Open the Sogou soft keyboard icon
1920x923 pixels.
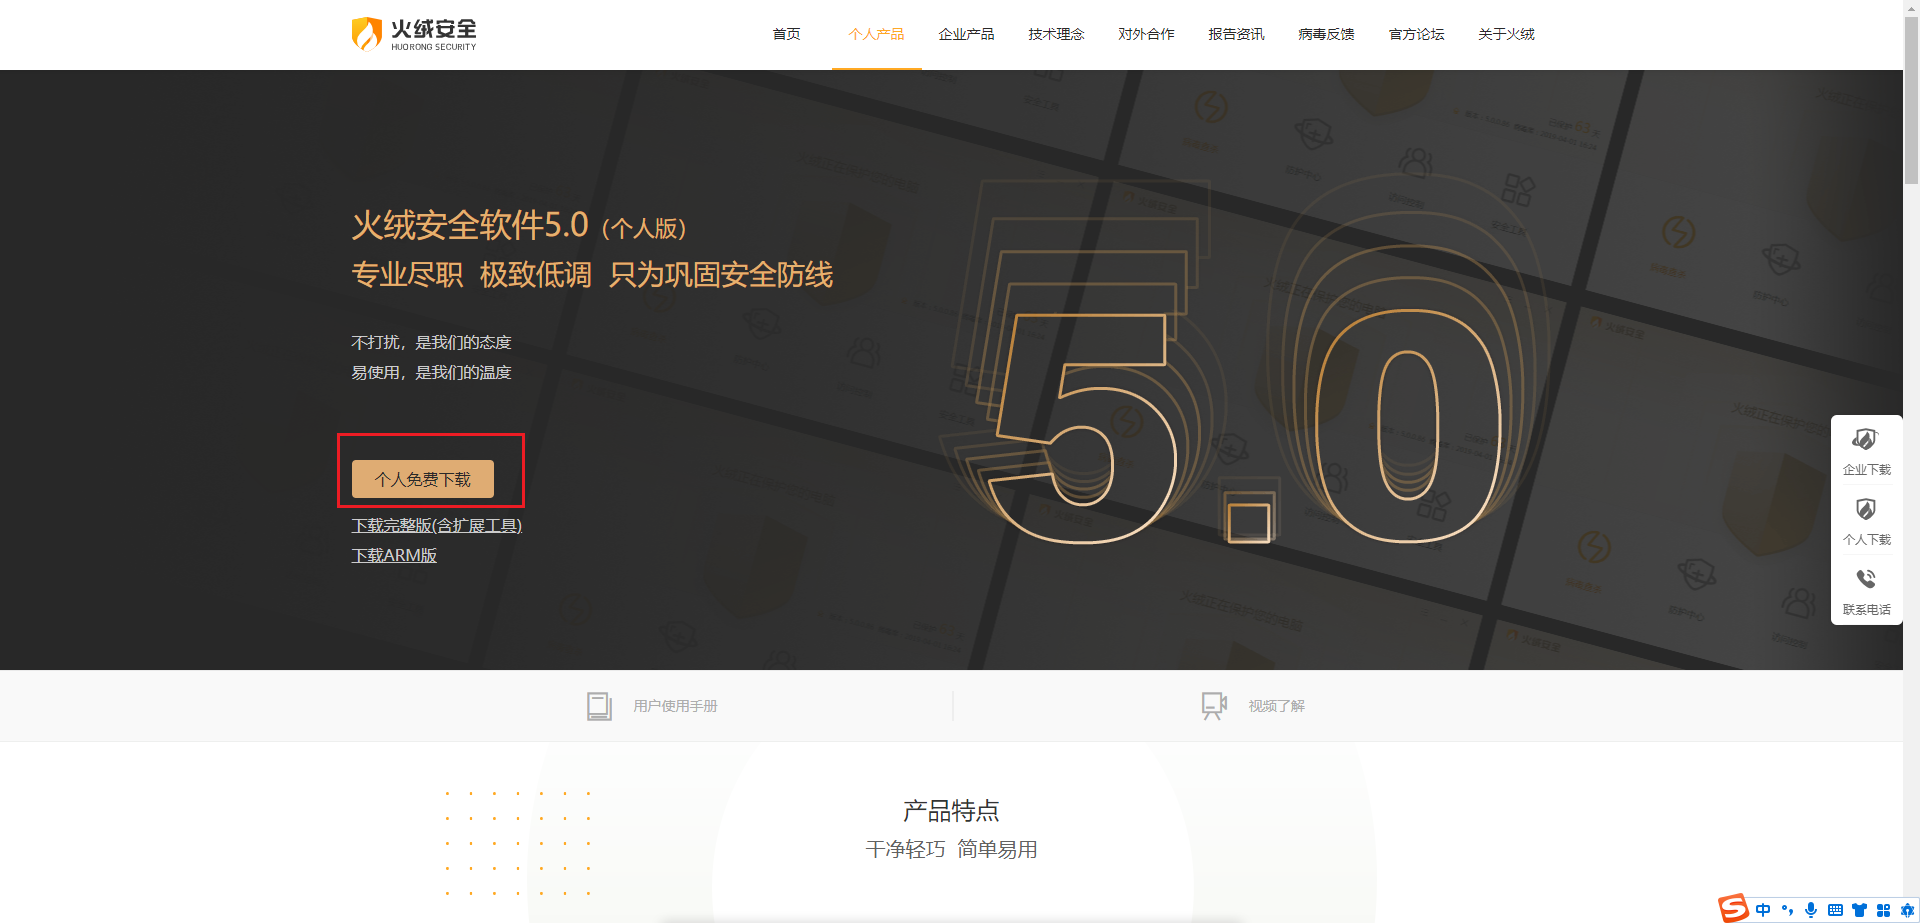point(1835,910)
